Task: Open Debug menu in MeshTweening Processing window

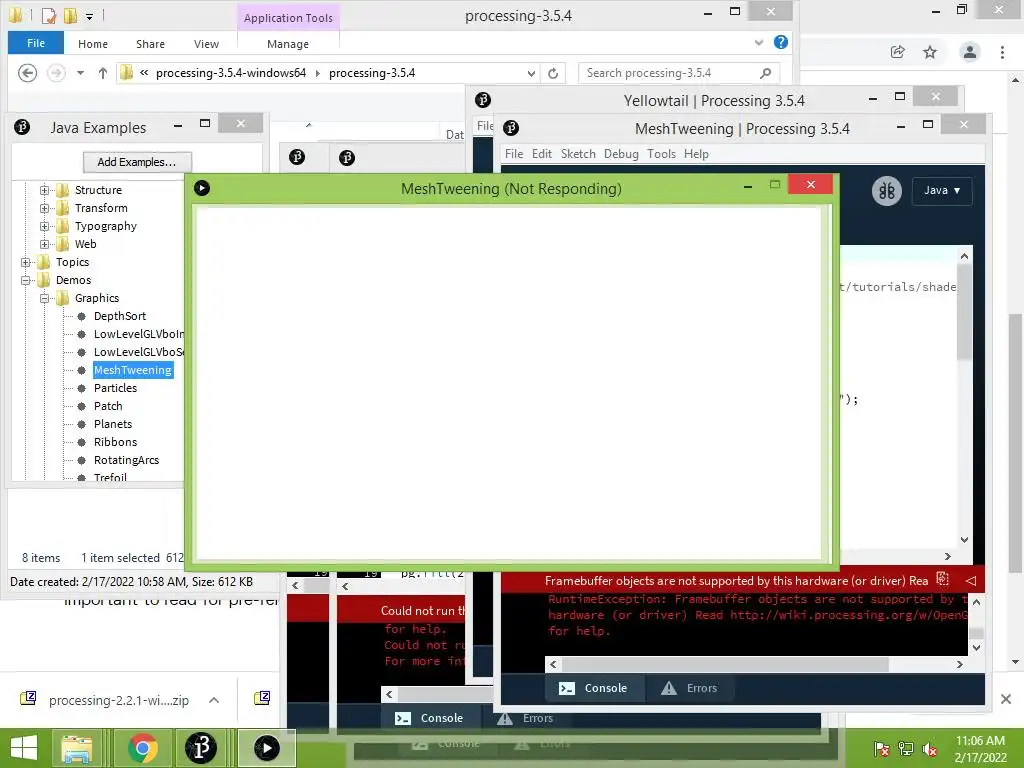Action: [621, 153]
